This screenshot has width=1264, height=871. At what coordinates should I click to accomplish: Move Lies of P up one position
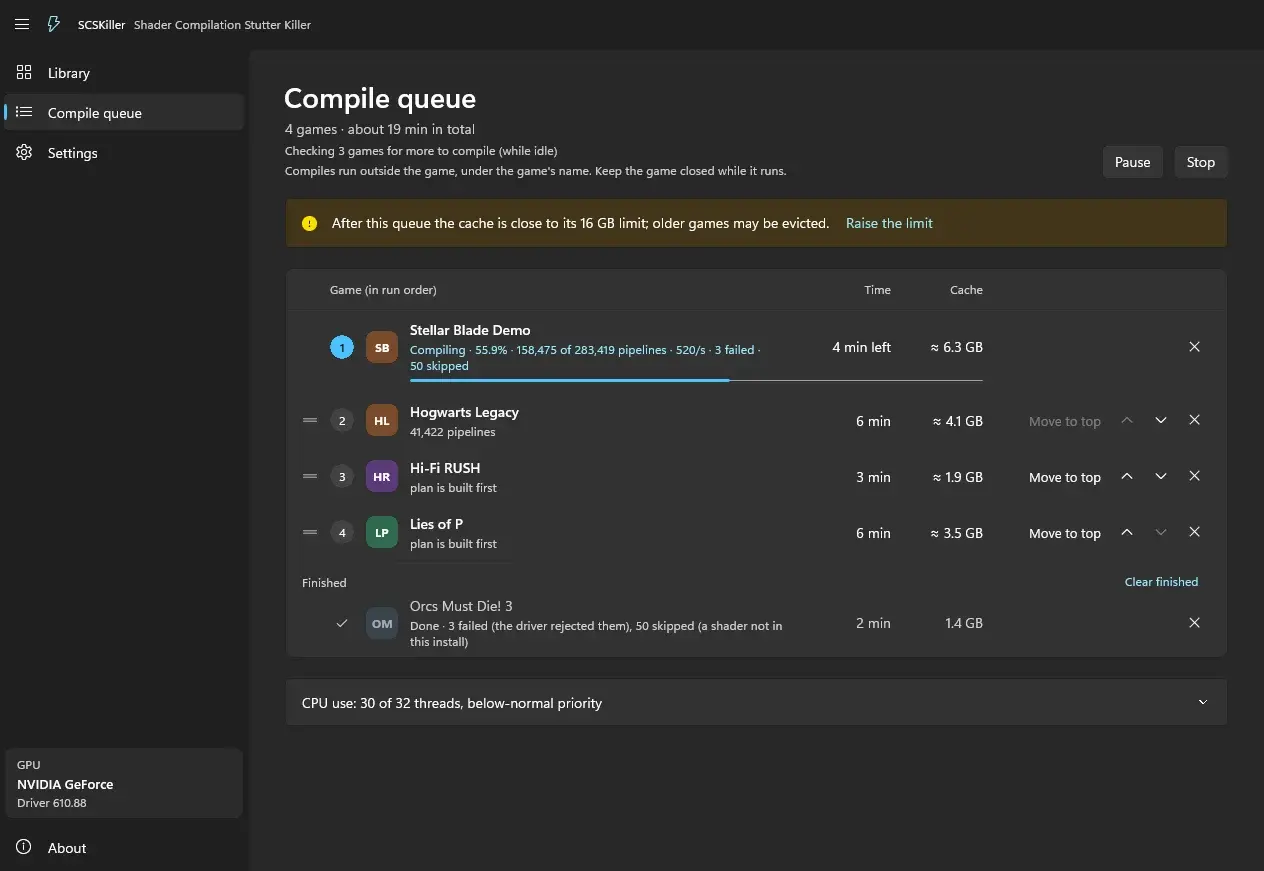point(1127,533)
